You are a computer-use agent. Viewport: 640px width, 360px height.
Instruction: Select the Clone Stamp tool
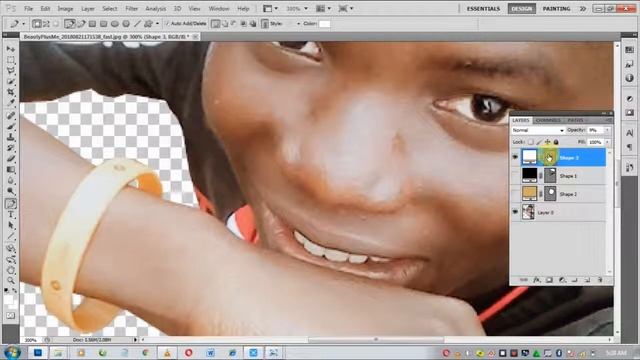[11, 137]
